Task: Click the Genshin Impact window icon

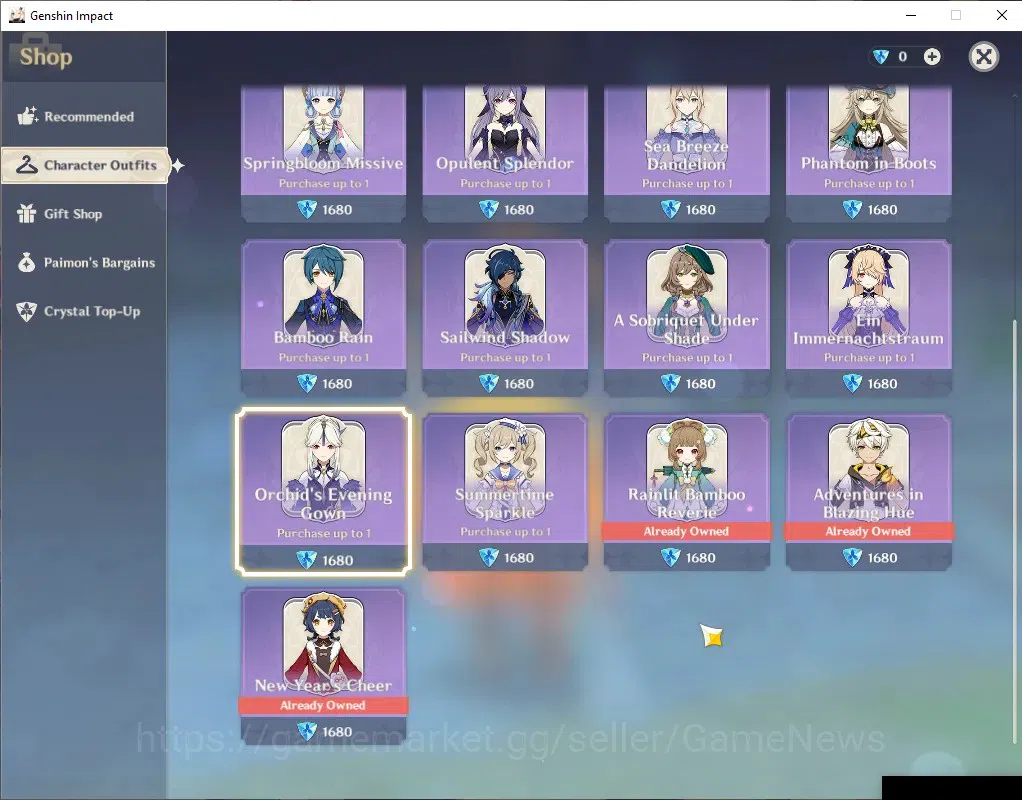Action: [x=16, y=15]
